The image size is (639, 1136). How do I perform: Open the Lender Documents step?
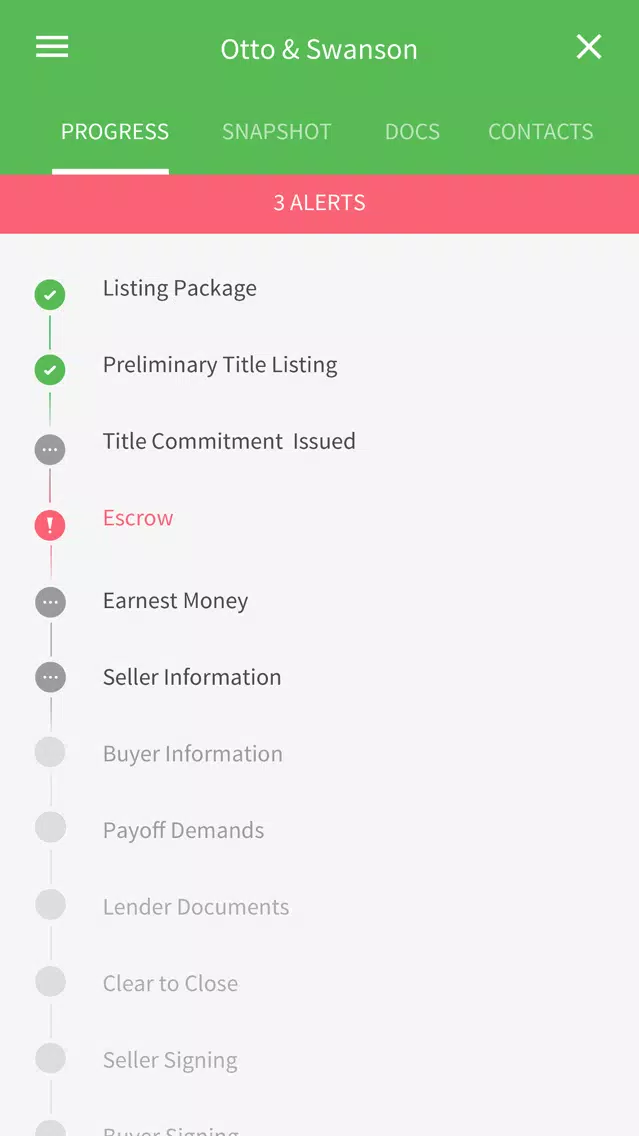pyautogui.click(x=196, y=906)
